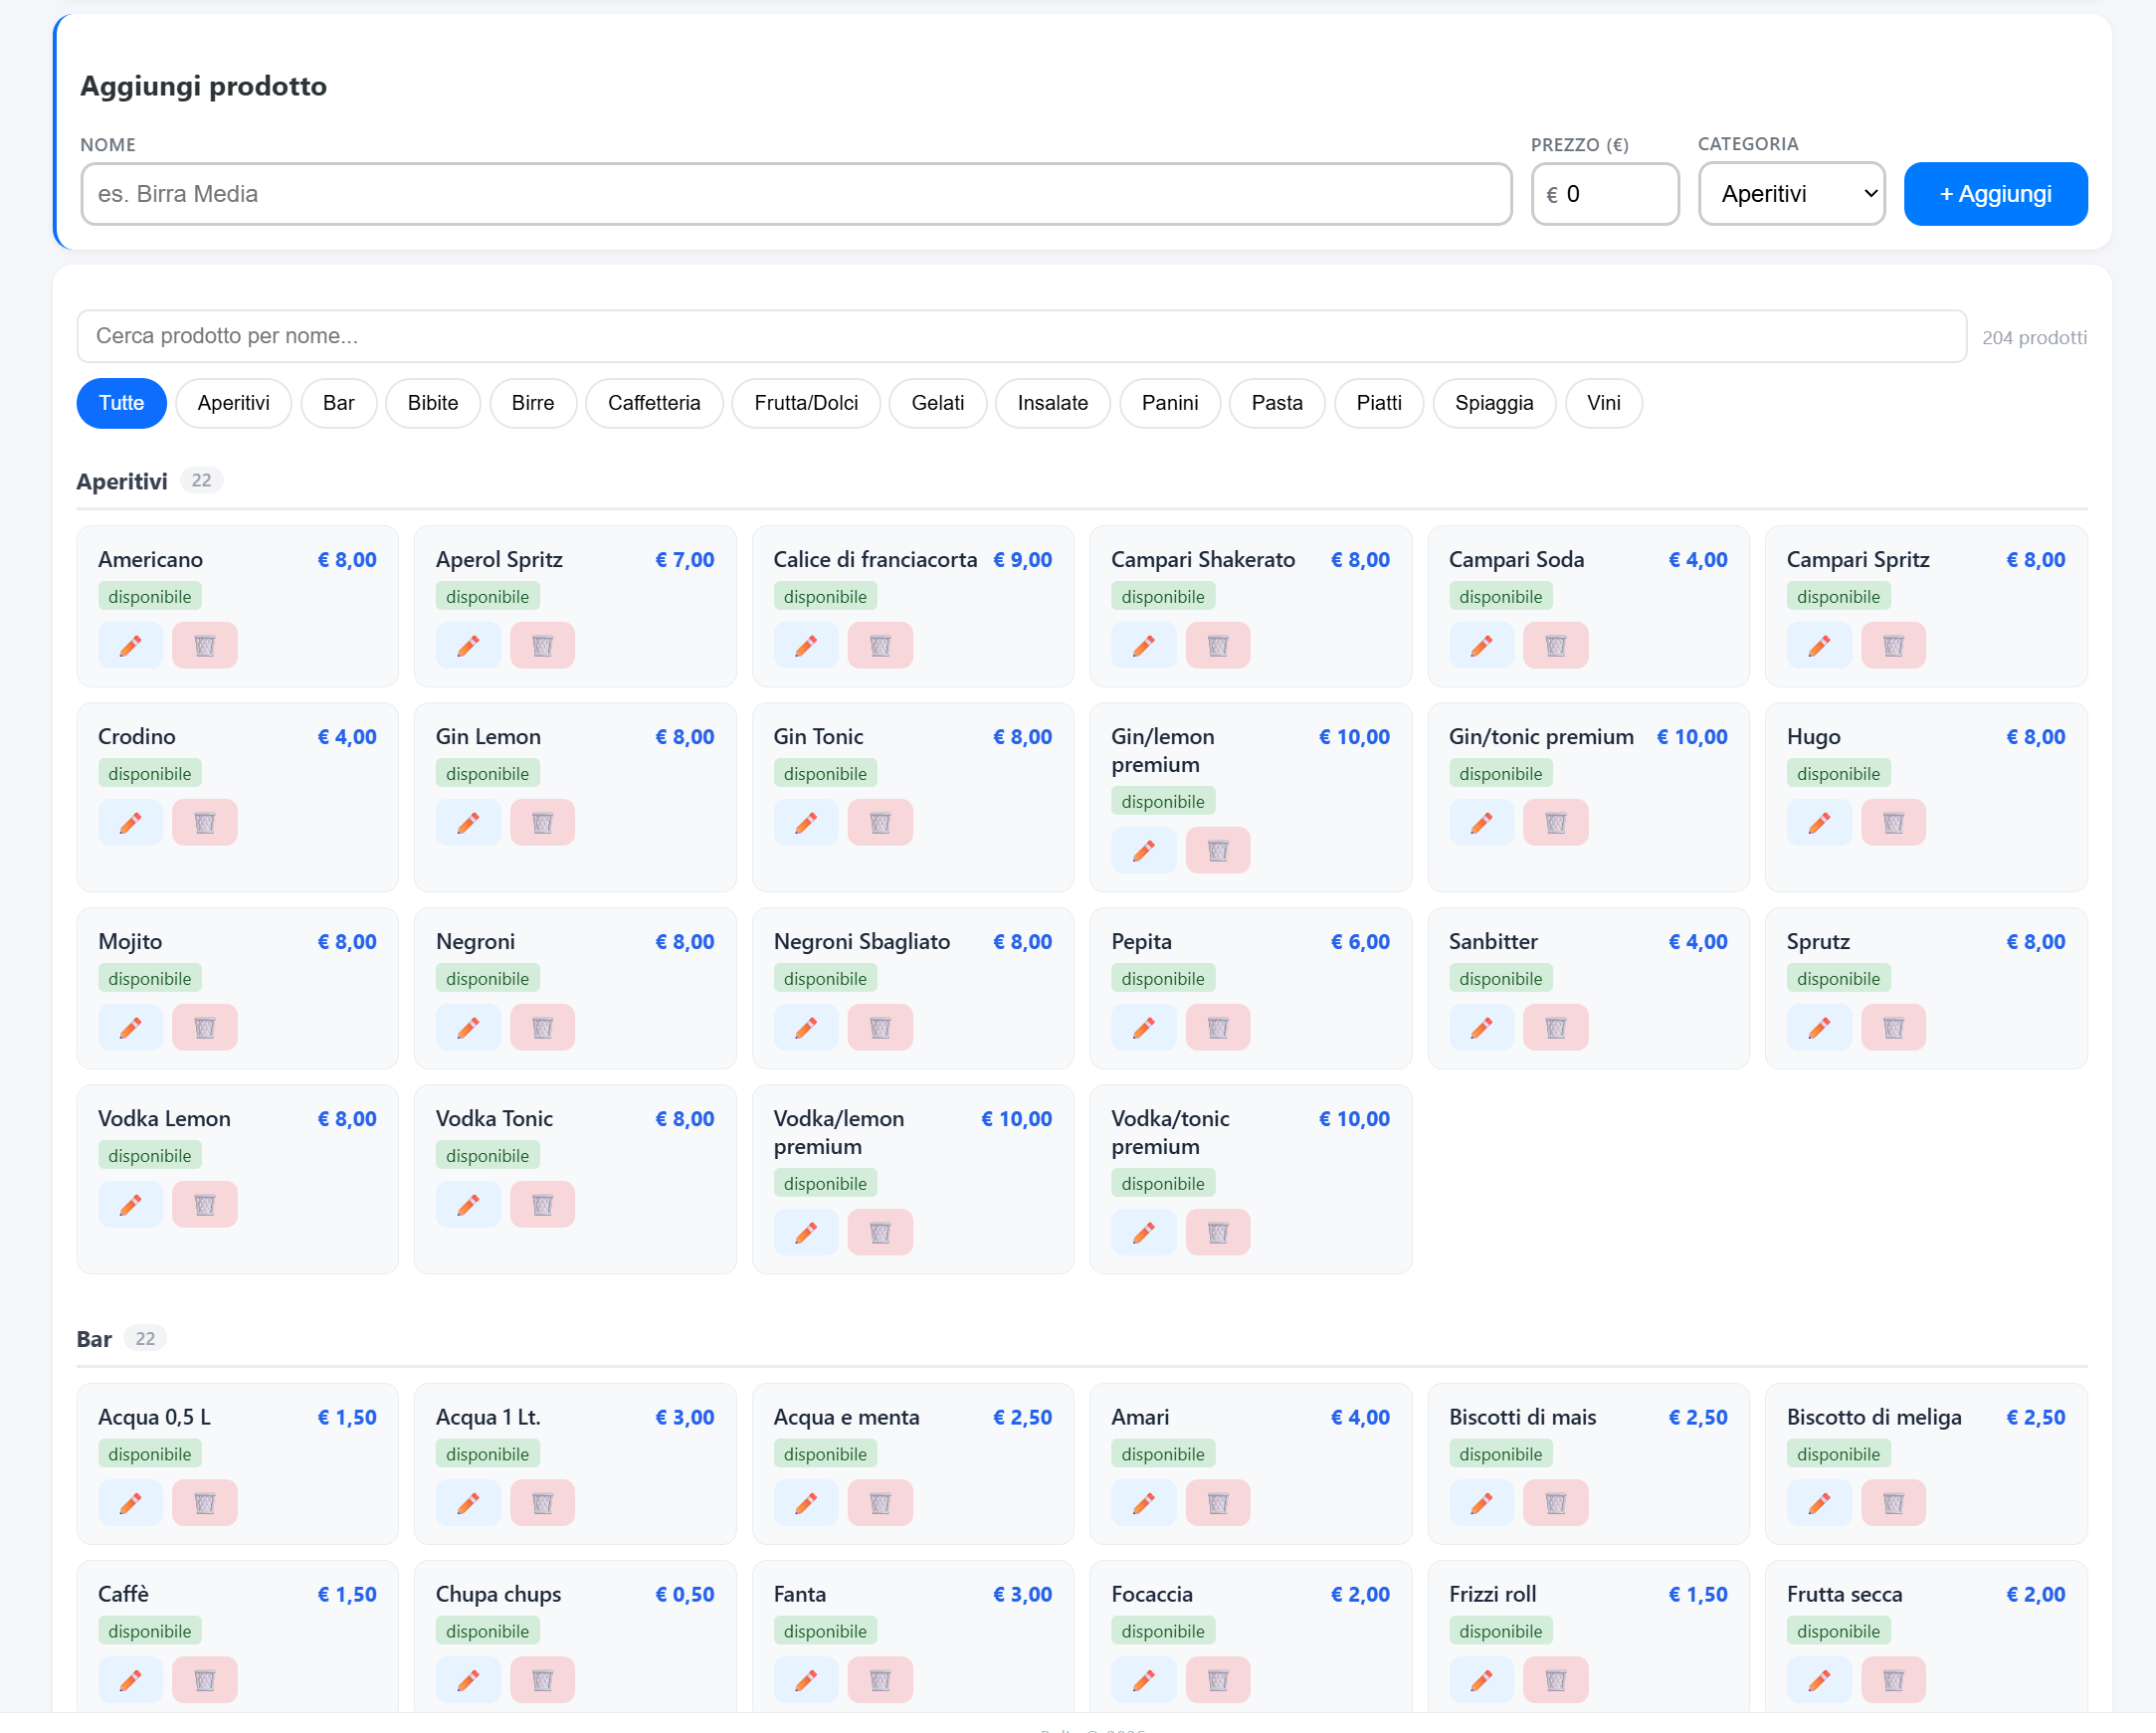Delete Vodka/tonic premium with trash icon
2156x1733 pixels.
point(1218,1232)
